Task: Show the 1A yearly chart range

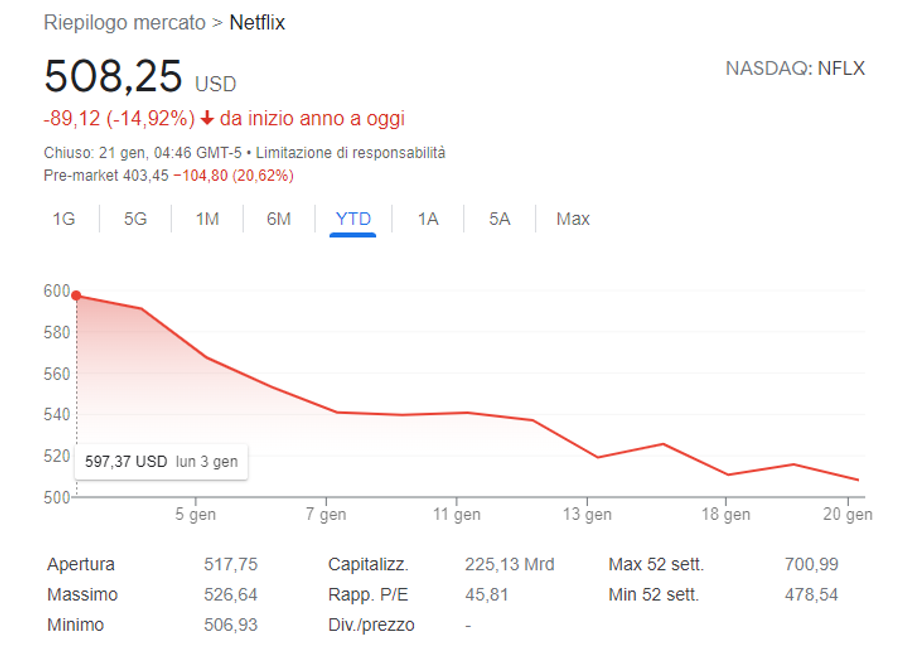Action: pos(428,219)
